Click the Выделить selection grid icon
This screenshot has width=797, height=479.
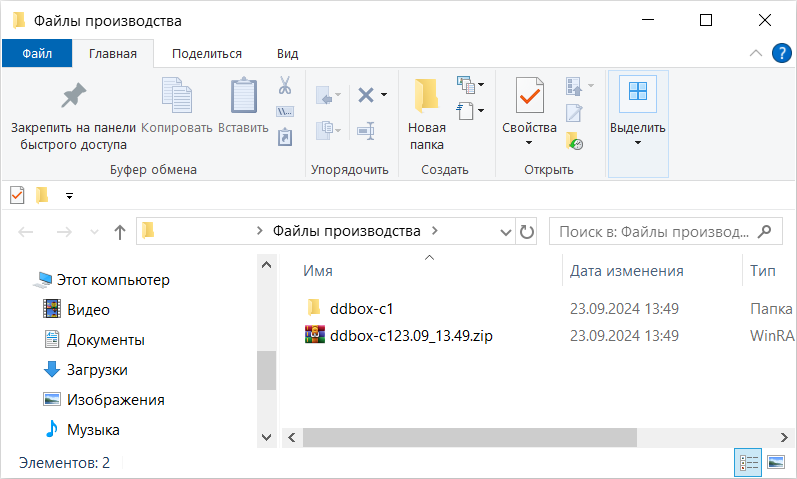pos(638,92)
